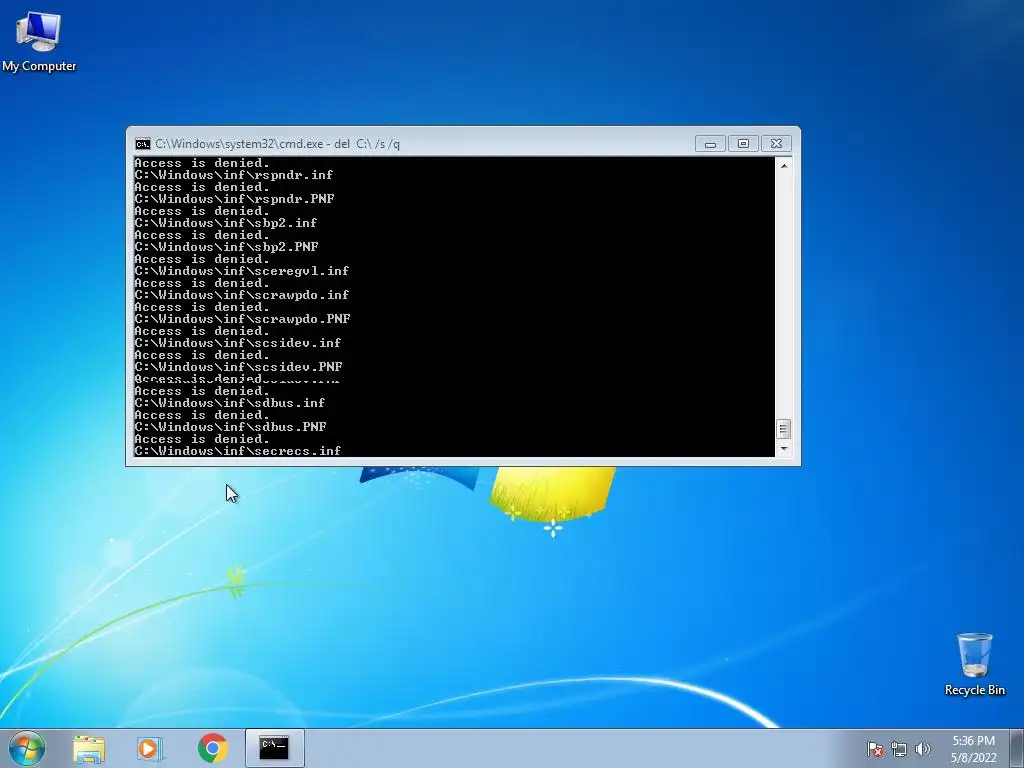Viewport: 1024px width, 768px height.
Task: Open Google Chrome from the taskbar
Action: (x=212, y=748)
